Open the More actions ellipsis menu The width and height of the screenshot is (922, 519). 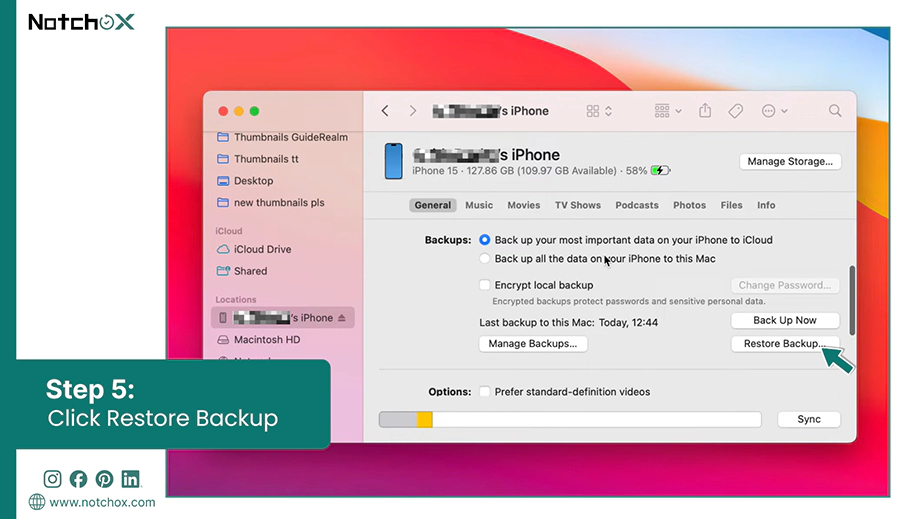[774, 111]
